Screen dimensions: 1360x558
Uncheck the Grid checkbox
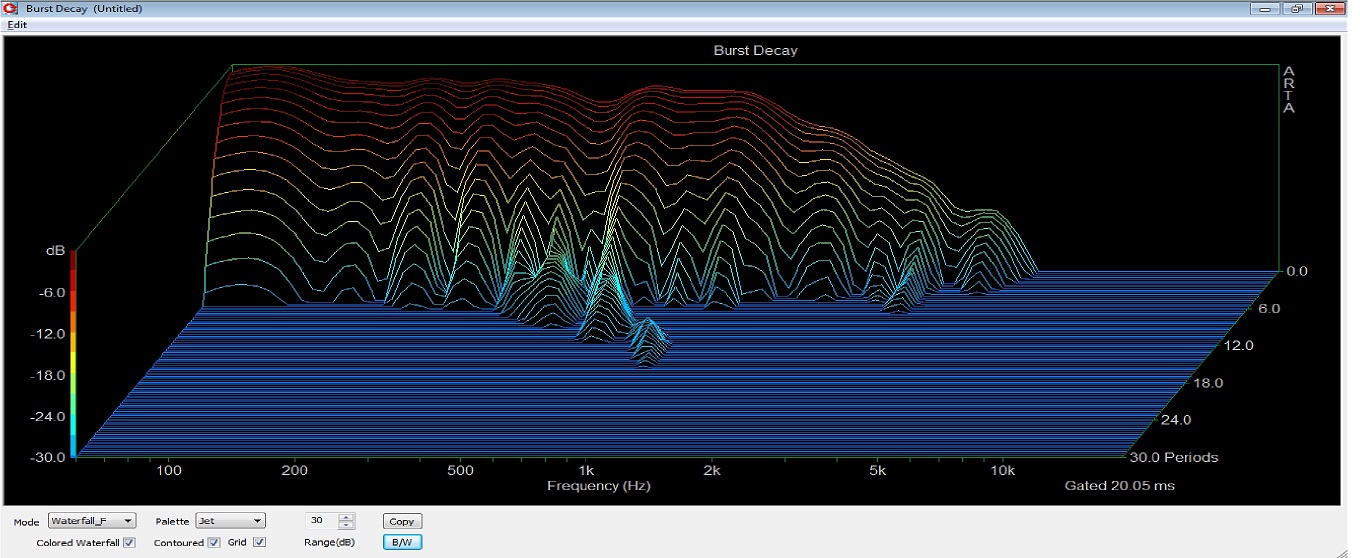260,543
